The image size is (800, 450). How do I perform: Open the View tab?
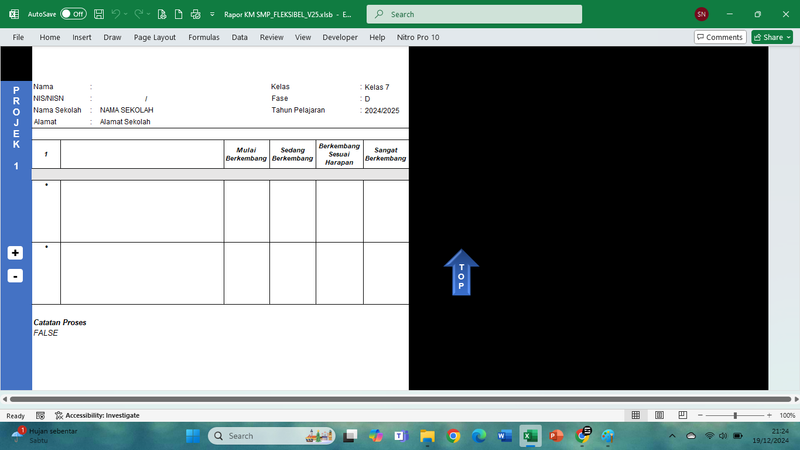tap(303, 37)
